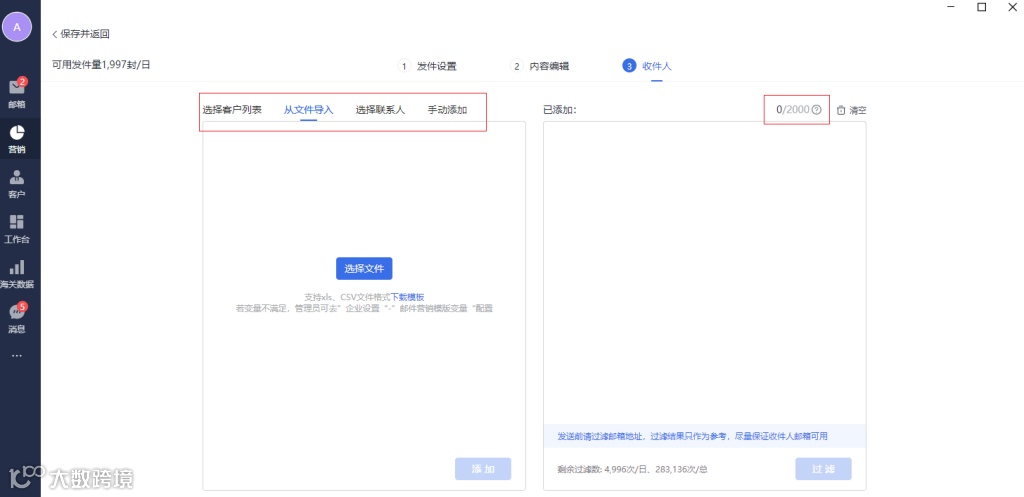Click the 可用发件量1,997封/日 text

click(x=101, y=65)
